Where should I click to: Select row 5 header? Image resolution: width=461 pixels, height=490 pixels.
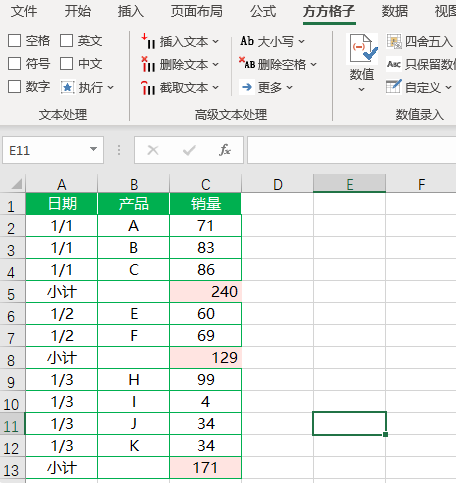(x=12, y=292)
